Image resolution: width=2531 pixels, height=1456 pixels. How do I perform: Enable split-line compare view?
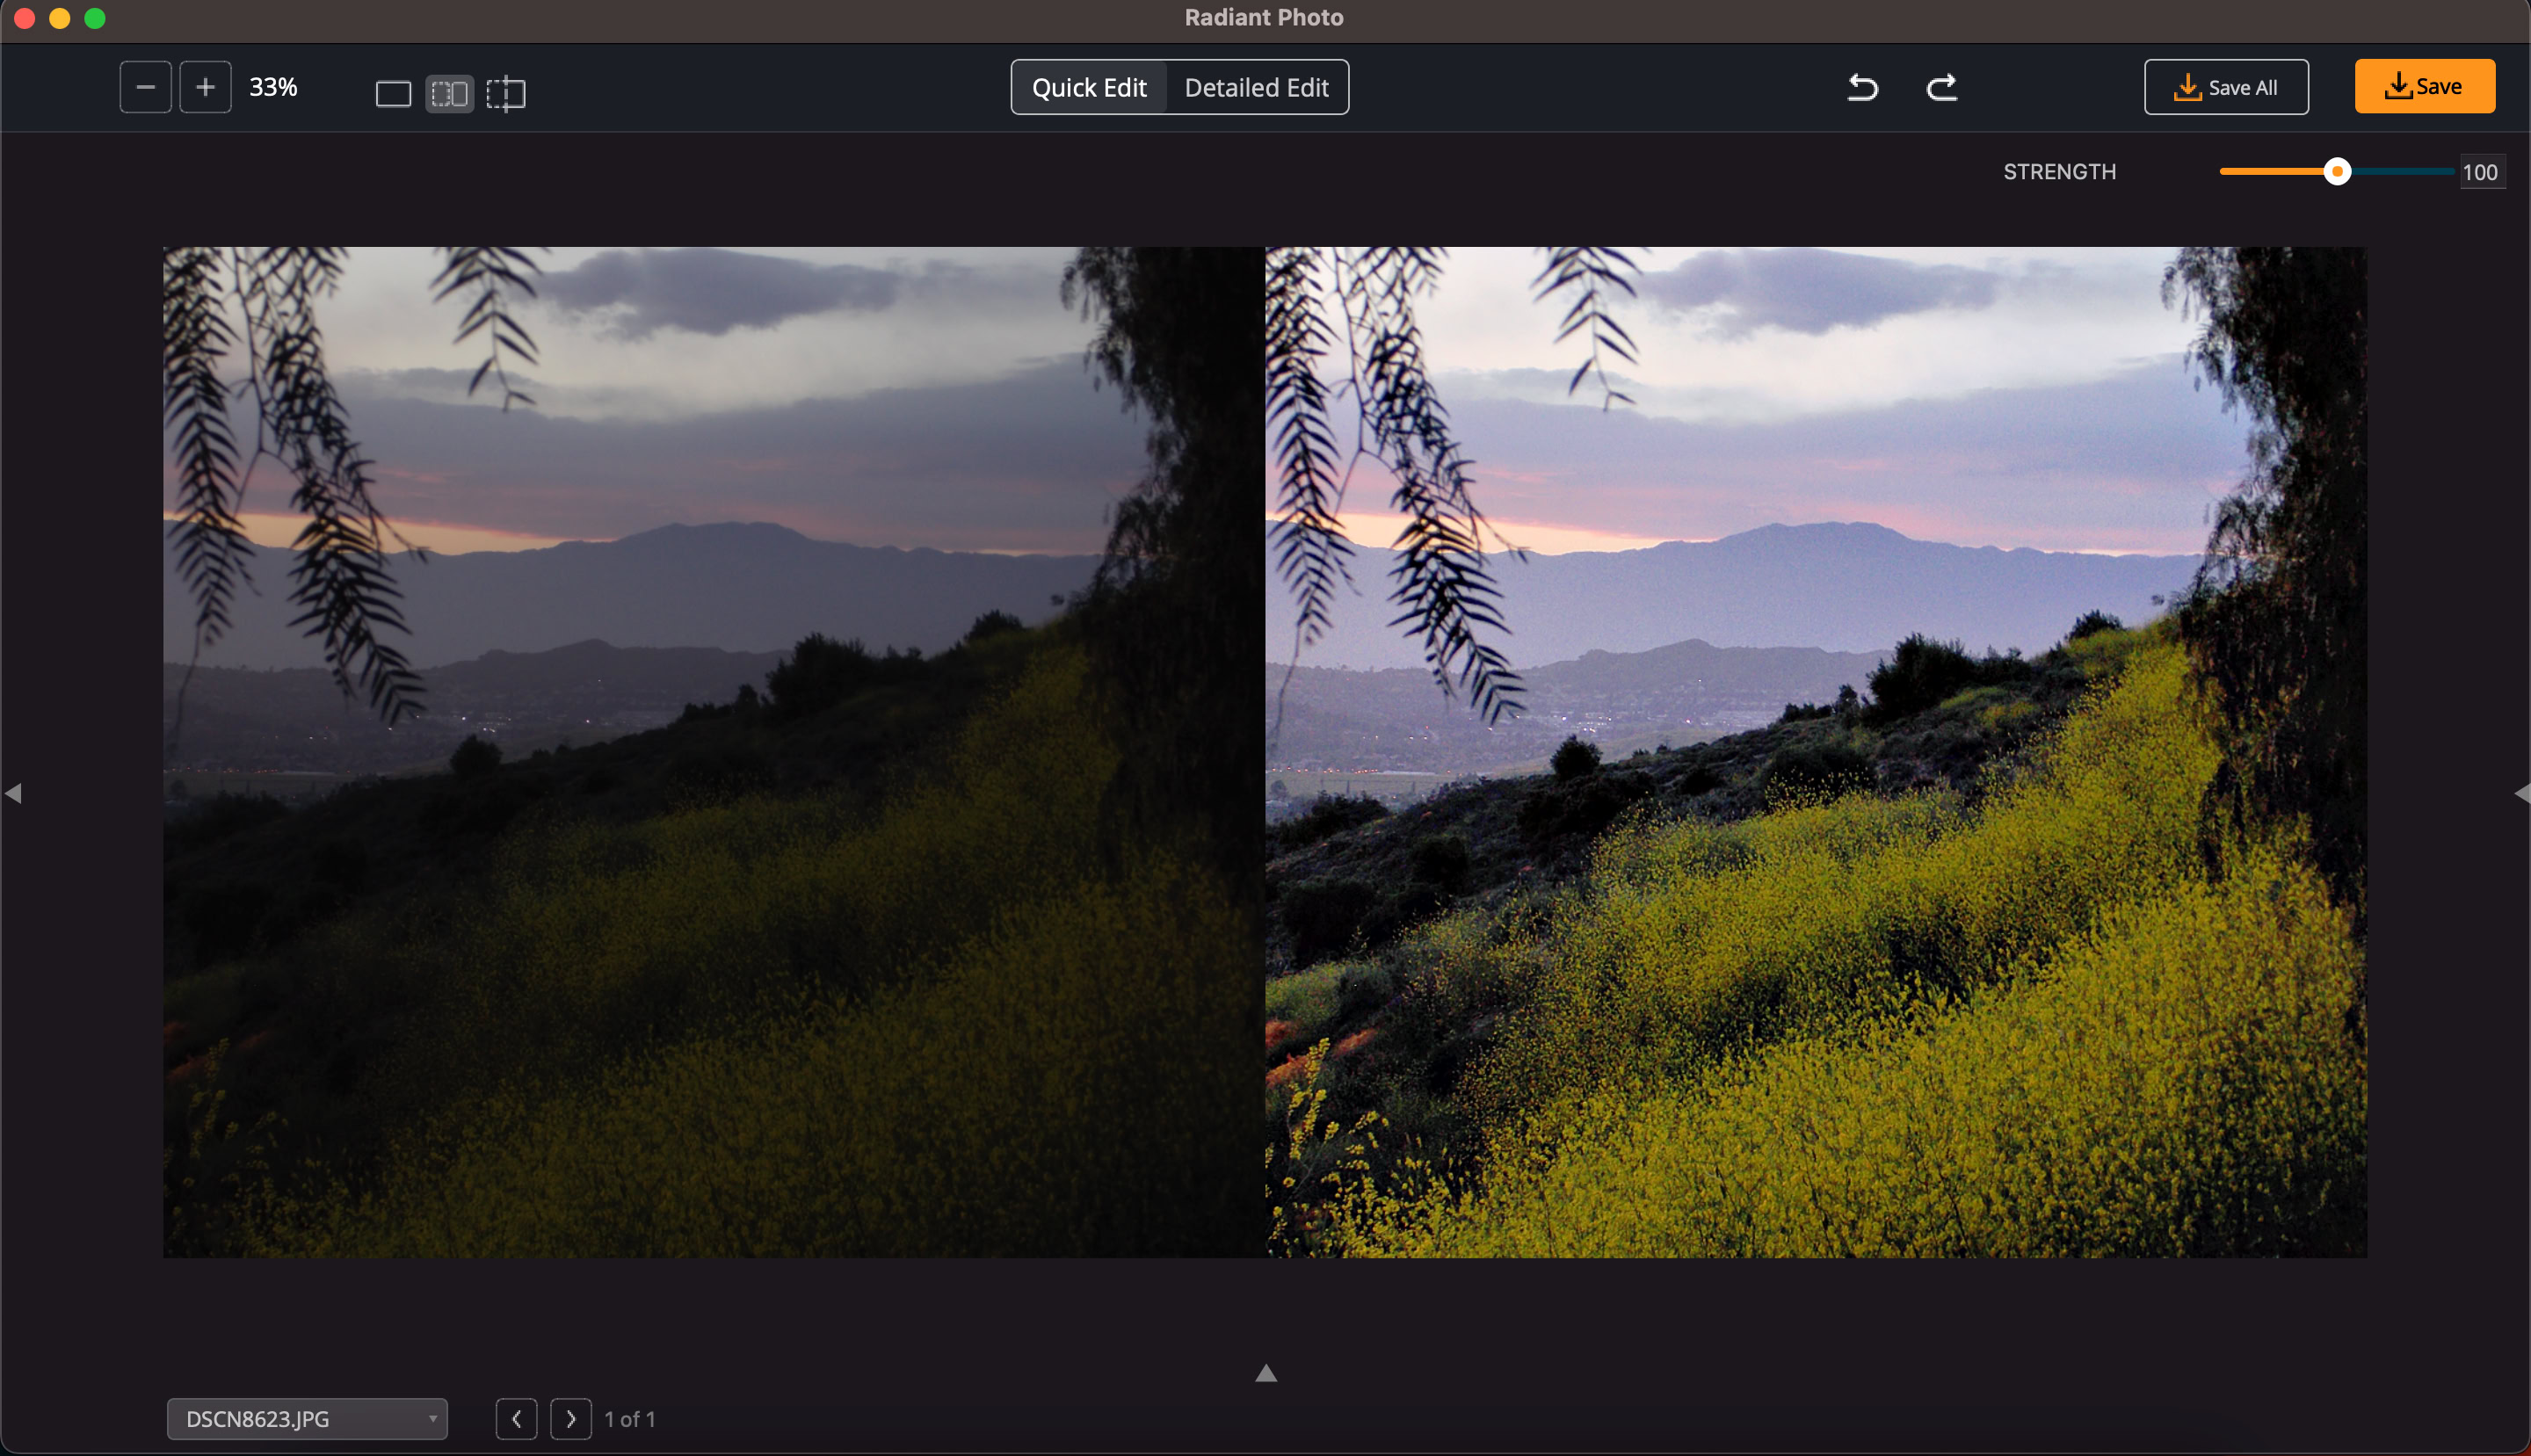506,94
